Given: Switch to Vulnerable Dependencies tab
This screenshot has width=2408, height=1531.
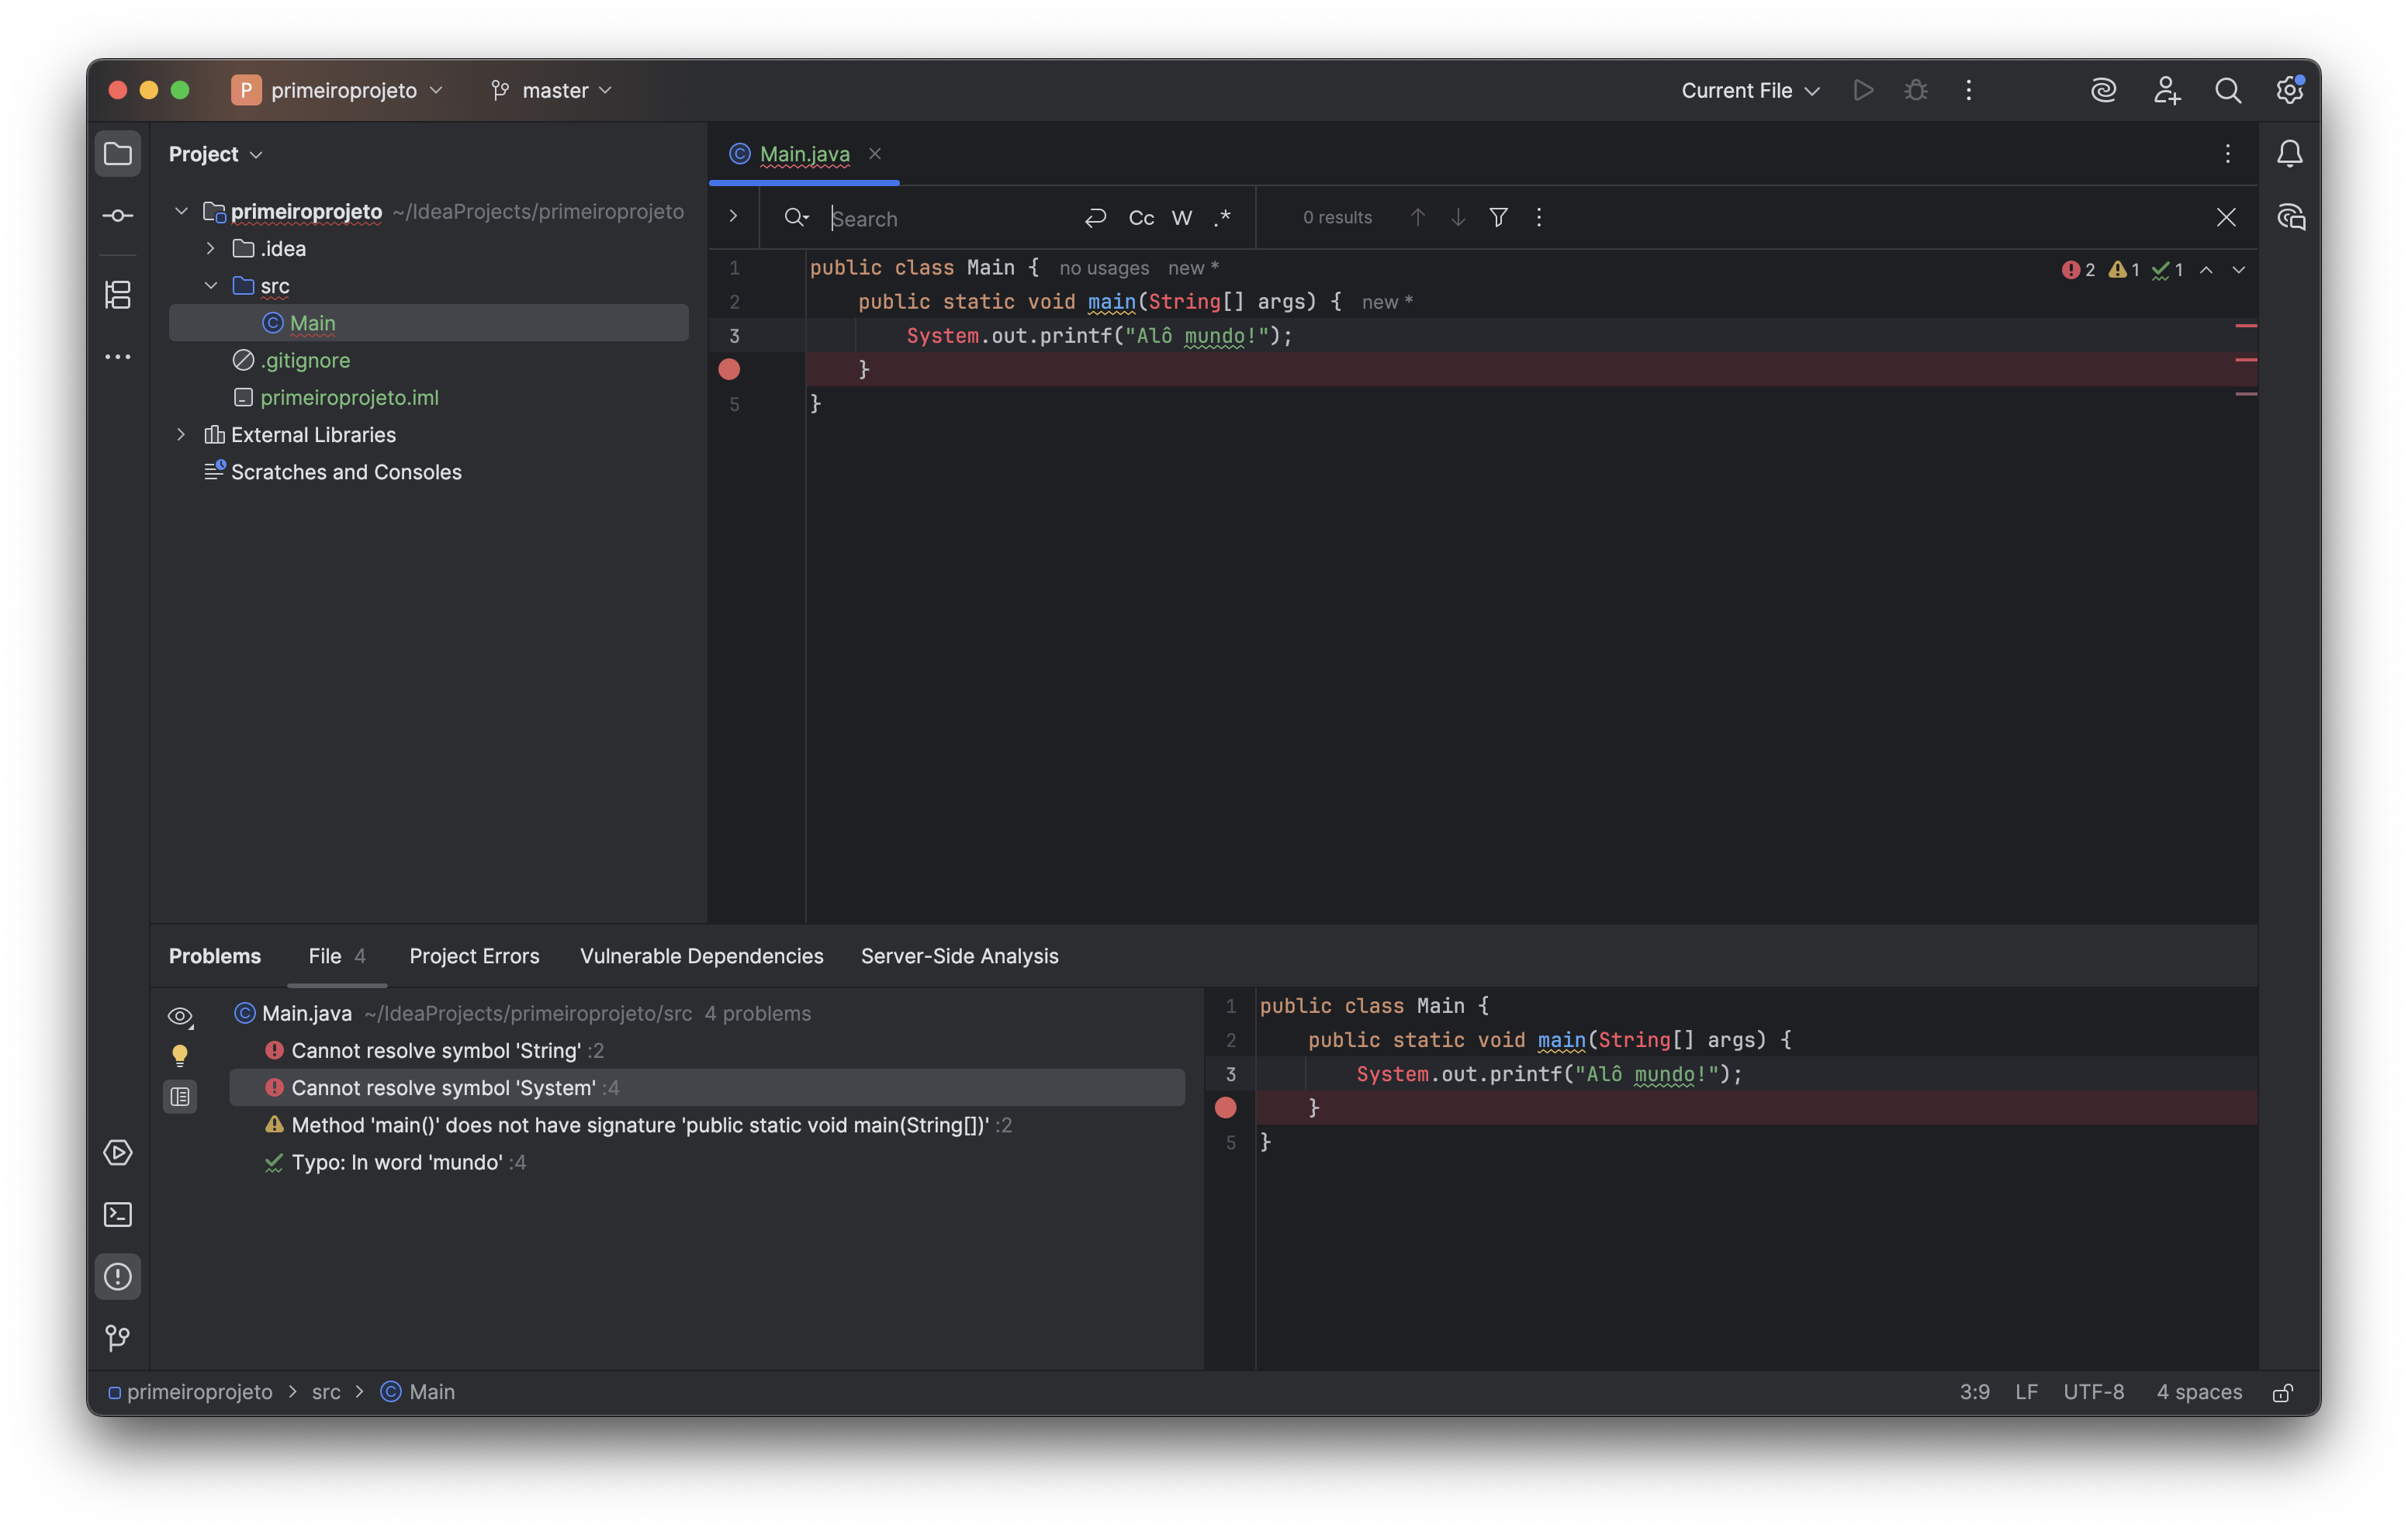Looking at the screenshot, I should (x=702, y=956).
